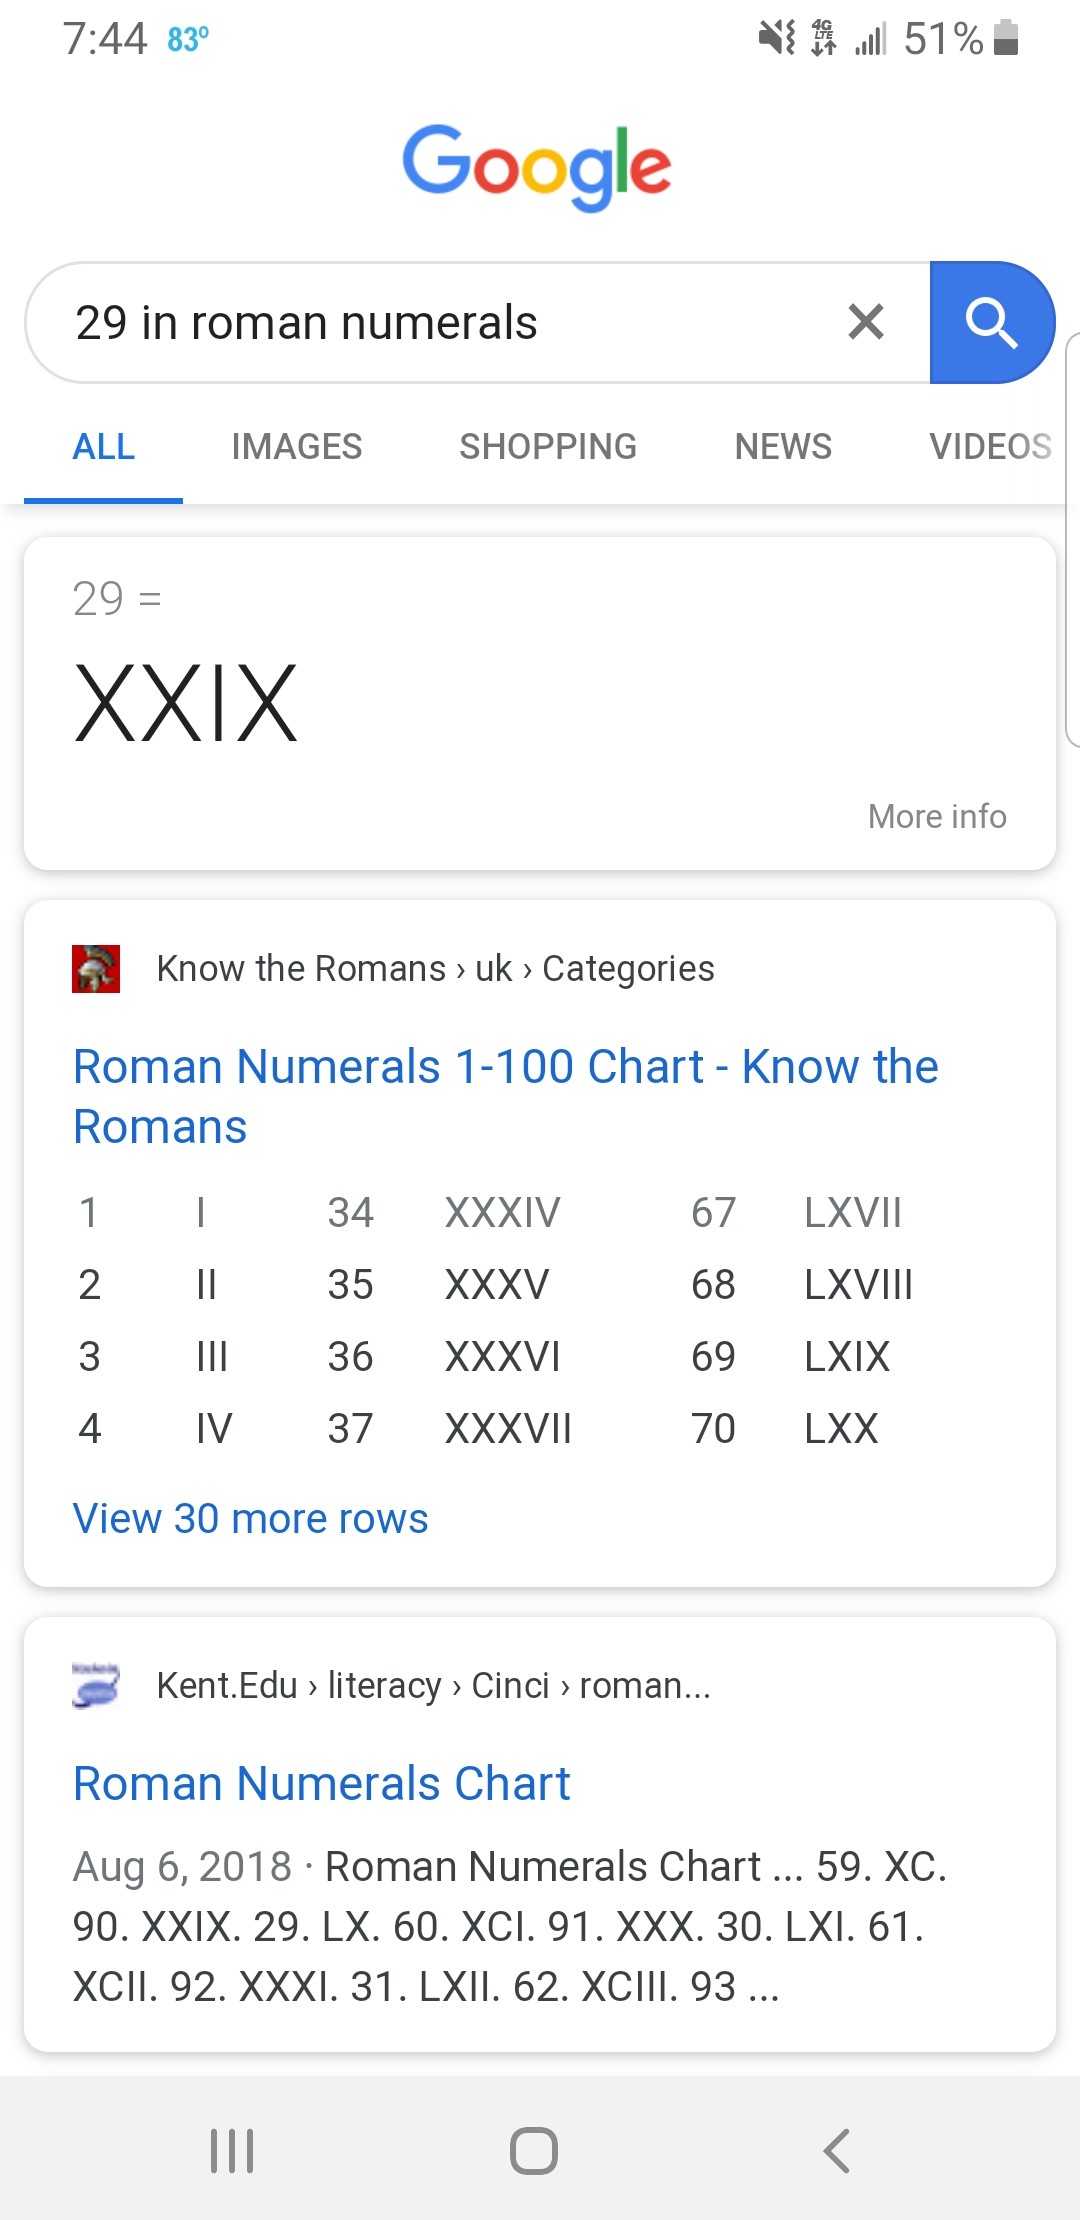Select the All results tab
This screenshot has height=2220, width=1080.
tap(104, 446)
